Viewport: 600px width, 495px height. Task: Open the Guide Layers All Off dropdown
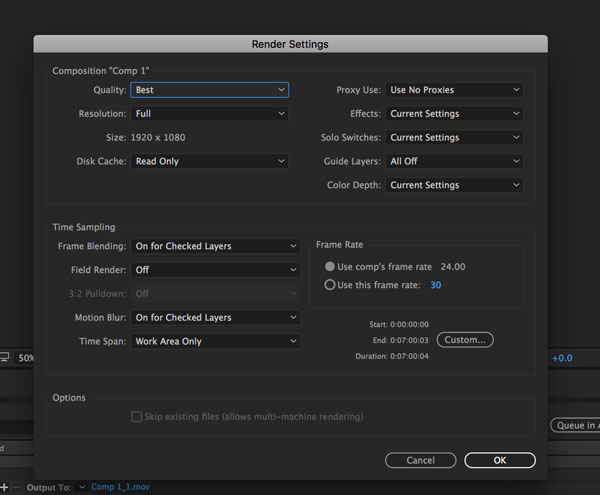(x=454, y=161)
